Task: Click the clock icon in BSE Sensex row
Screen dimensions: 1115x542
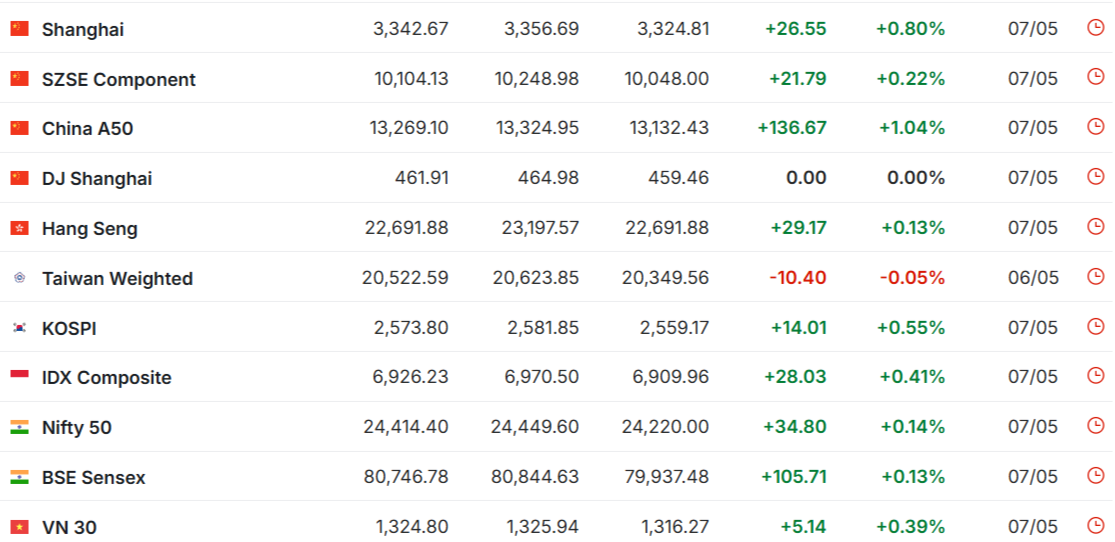Action: click(1096, 476)
